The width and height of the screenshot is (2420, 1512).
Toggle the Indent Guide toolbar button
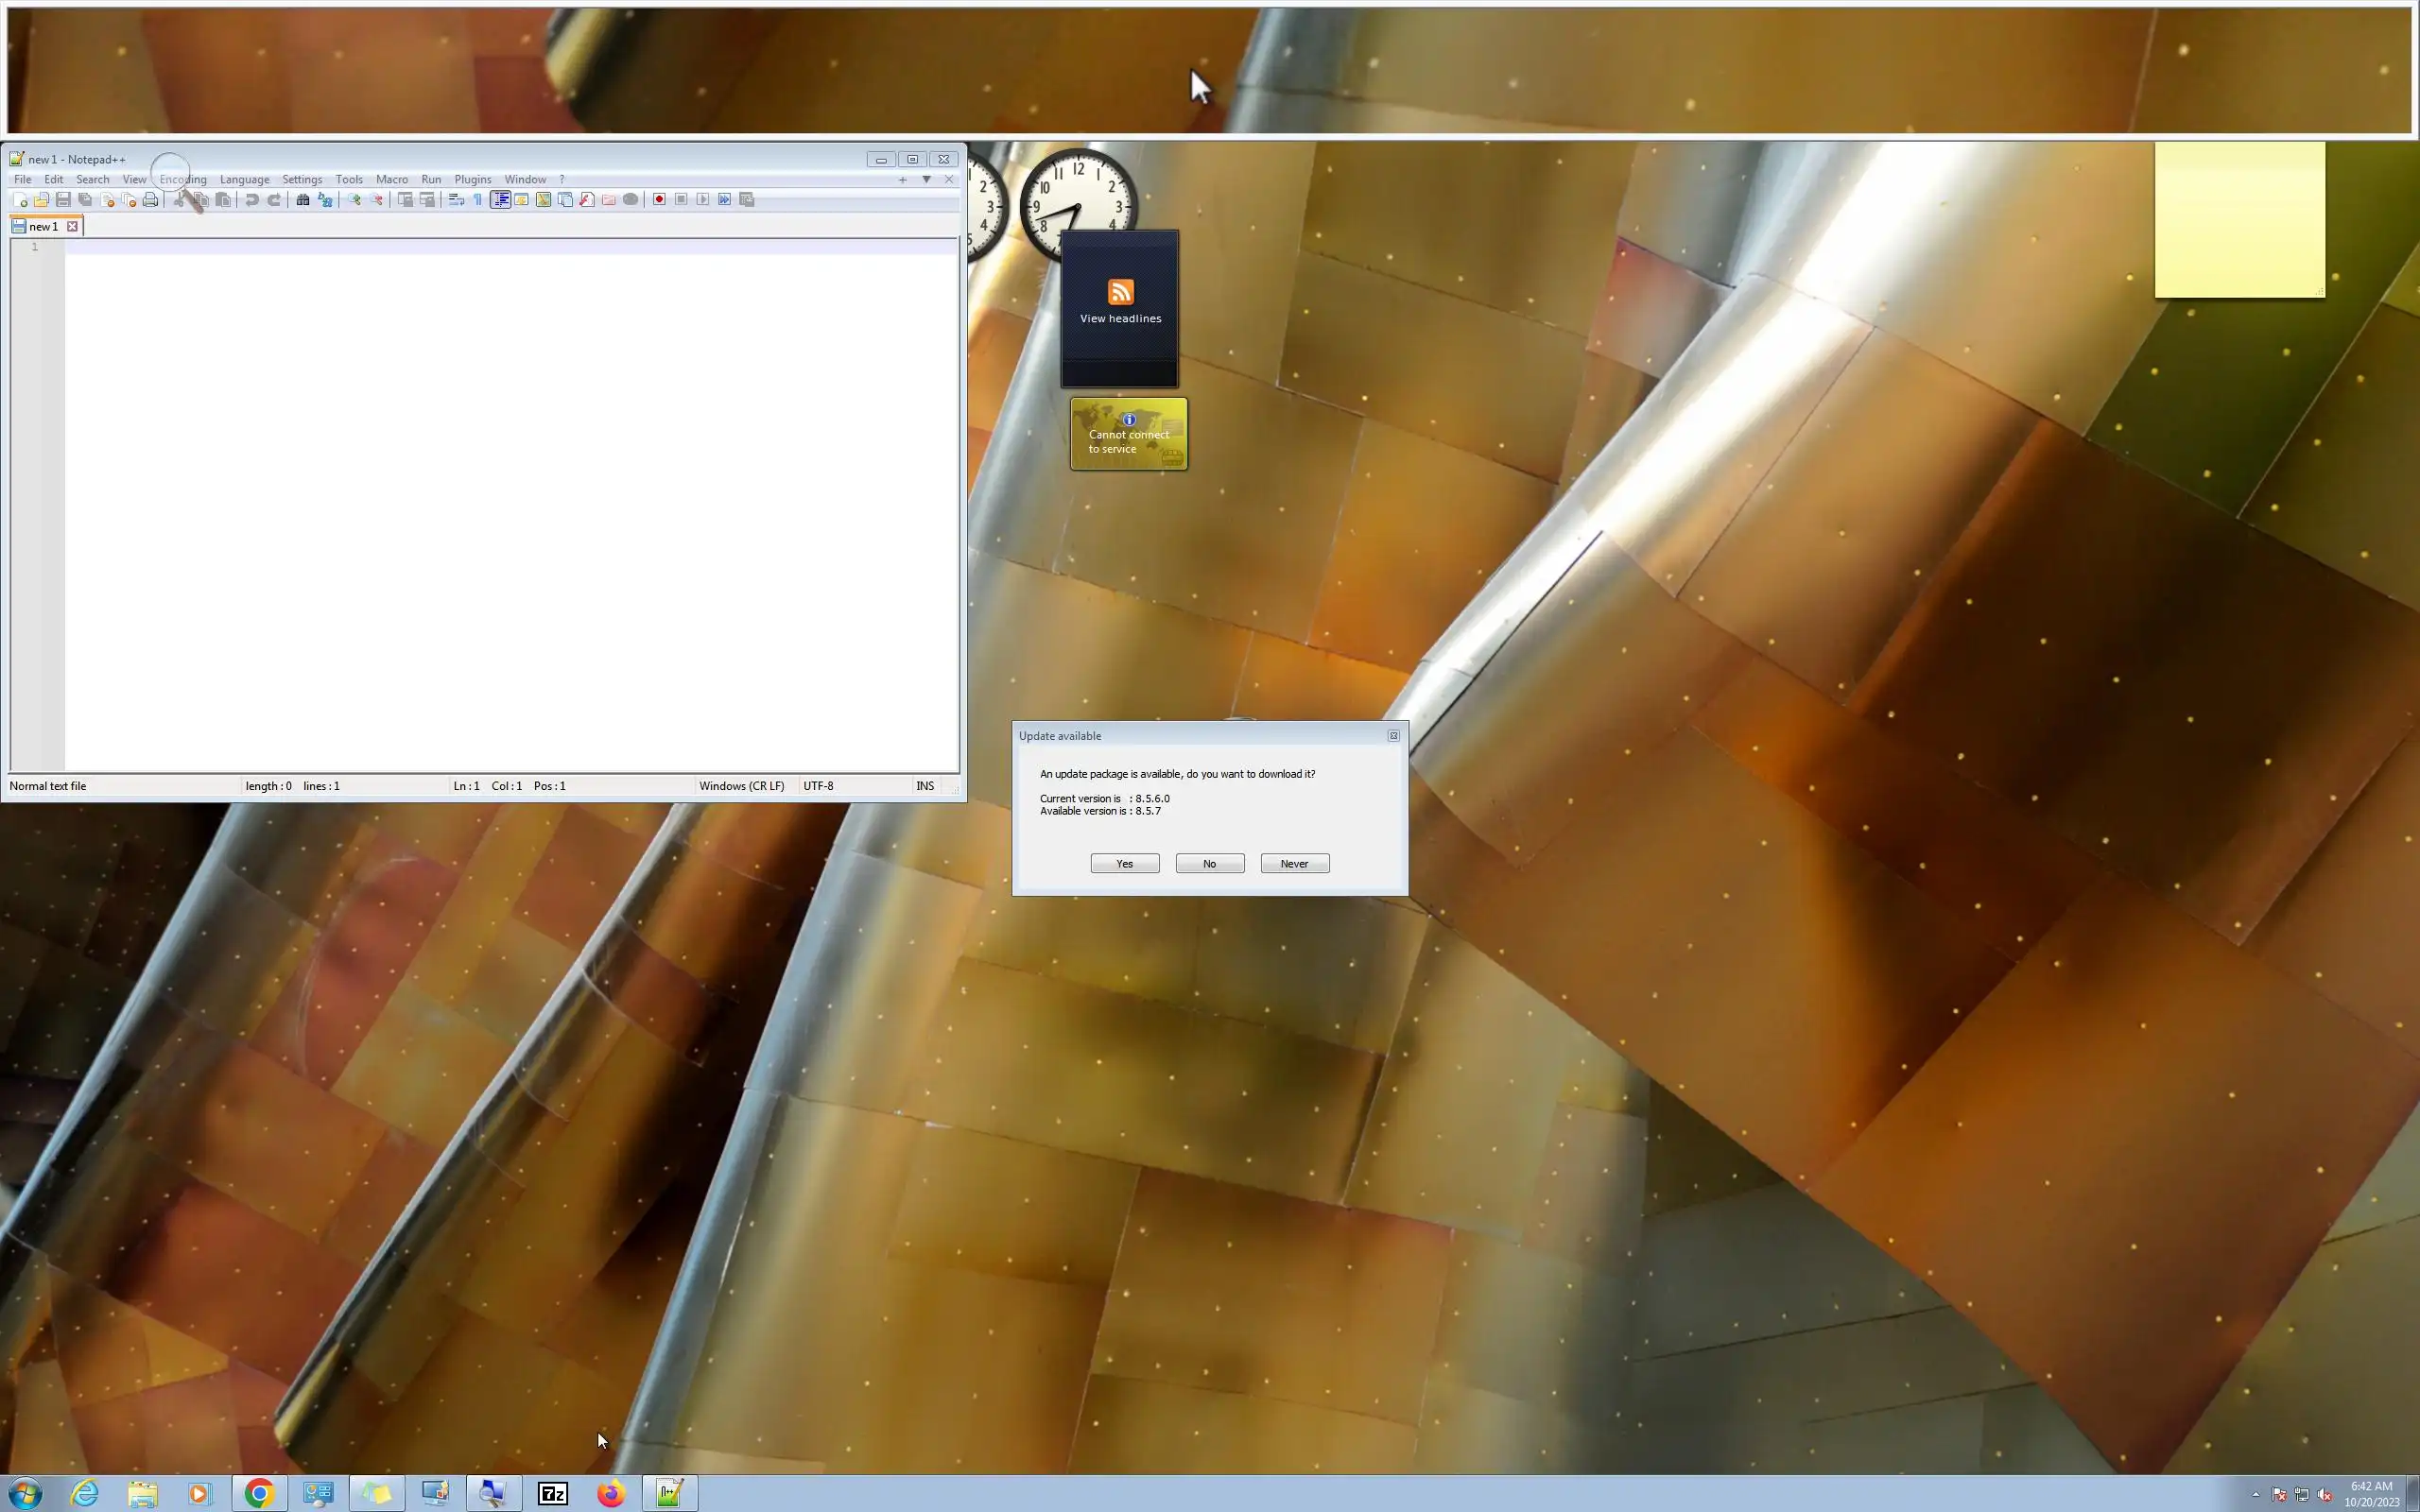[x=500, y=200]
